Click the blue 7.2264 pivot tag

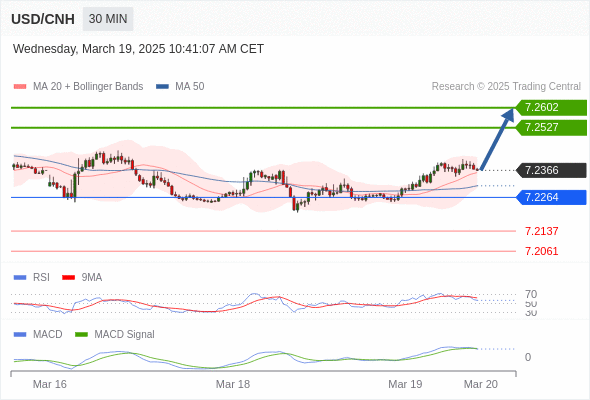pos(551,197)
